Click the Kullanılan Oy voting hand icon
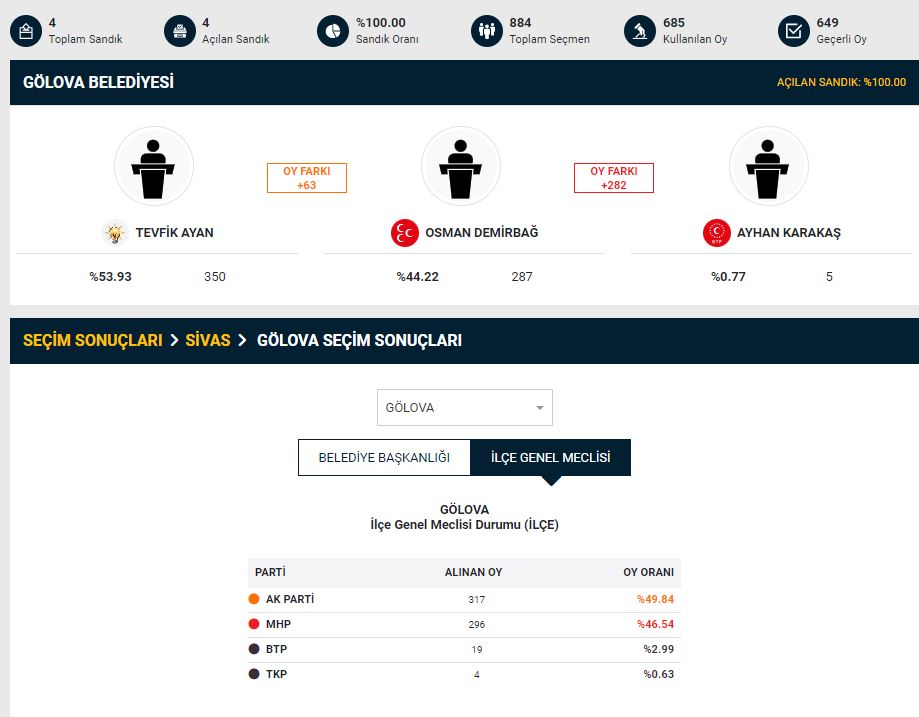Image resolution: width=919 pixels, height=717 pixels. point(640,31)
